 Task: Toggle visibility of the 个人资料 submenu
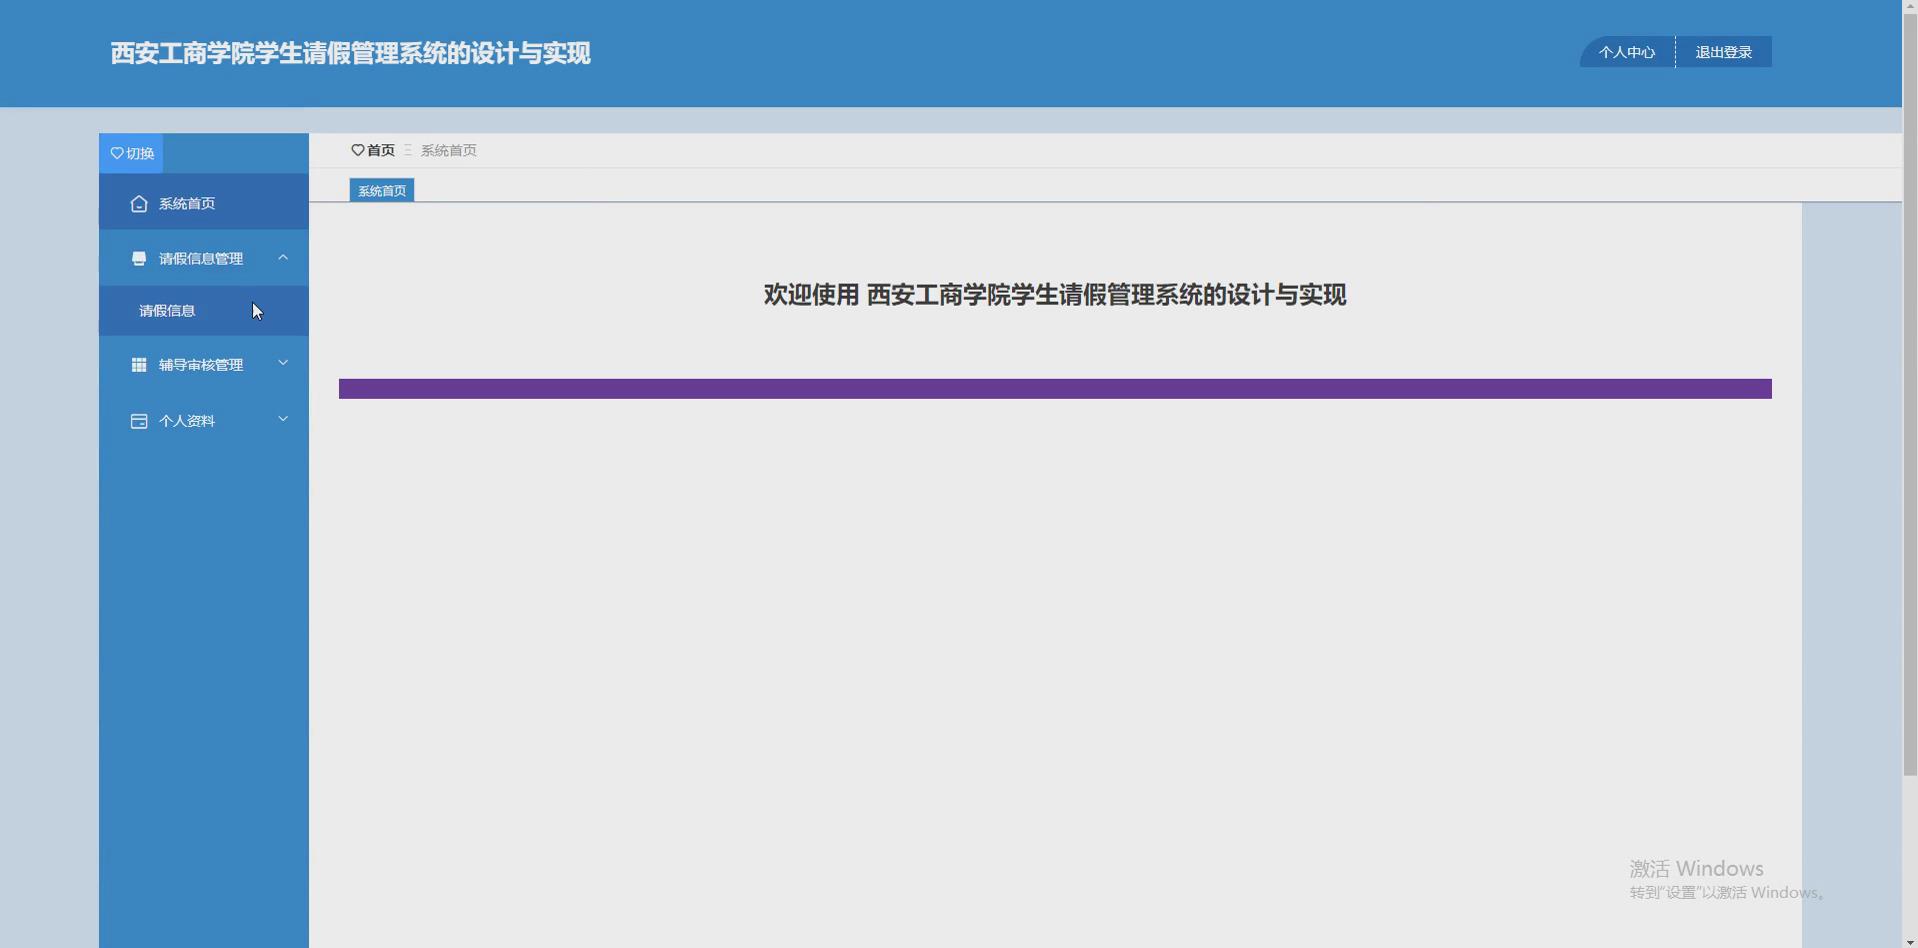[x=283, y=418]
